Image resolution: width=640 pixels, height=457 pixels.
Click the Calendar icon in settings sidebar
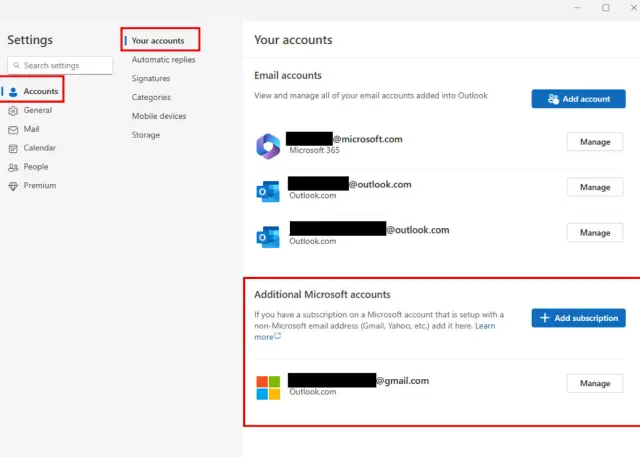[13, 148]
